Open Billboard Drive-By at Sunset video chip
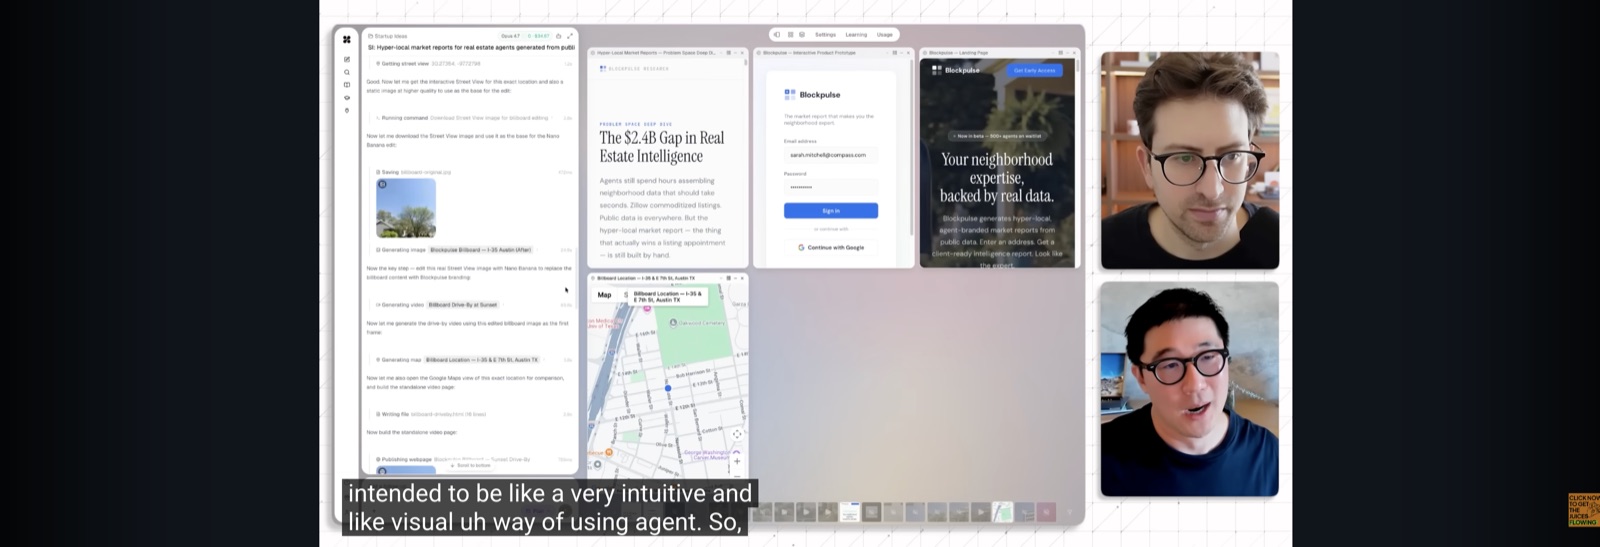1600x547 pixels. click(463, 305)
